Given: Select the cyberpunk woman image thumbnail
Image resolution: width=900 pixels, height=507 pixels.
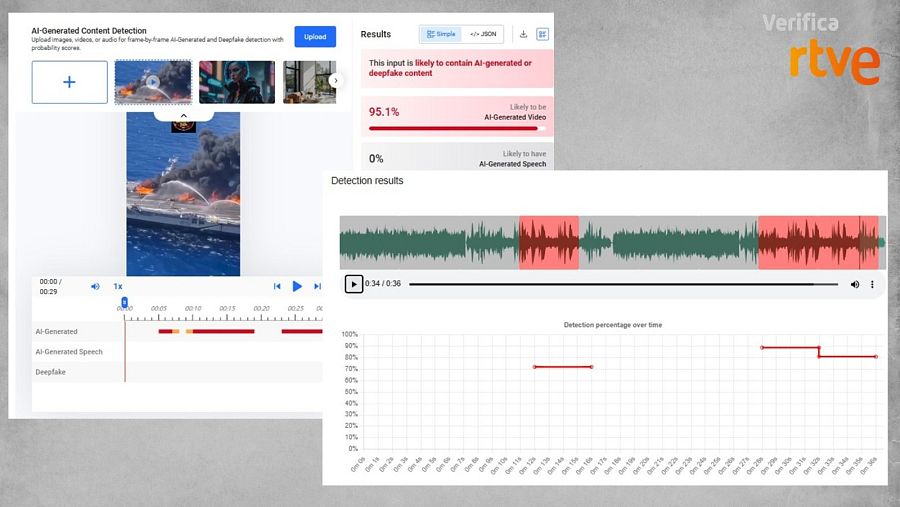Looking at the screenshot, I should tap(236, 82).
